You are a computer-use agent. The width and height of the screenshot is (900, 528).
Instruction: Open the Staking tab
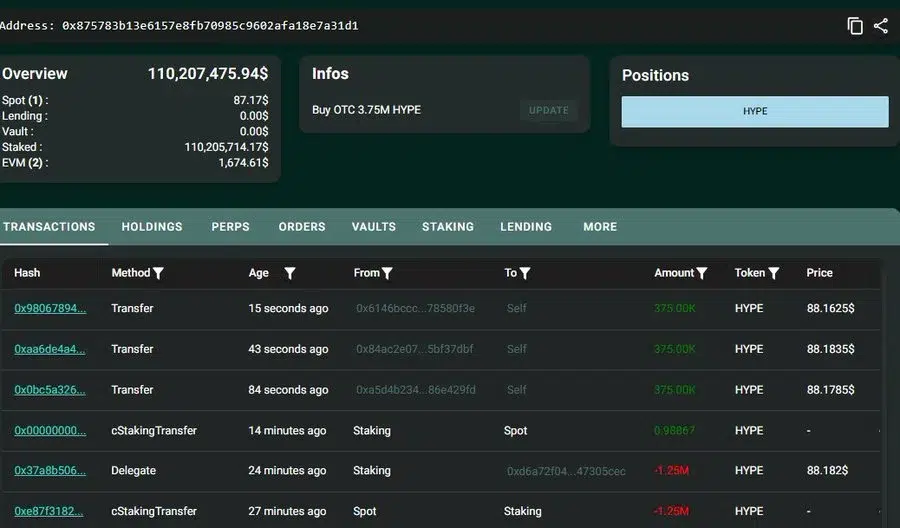click(x=448, y=227)
